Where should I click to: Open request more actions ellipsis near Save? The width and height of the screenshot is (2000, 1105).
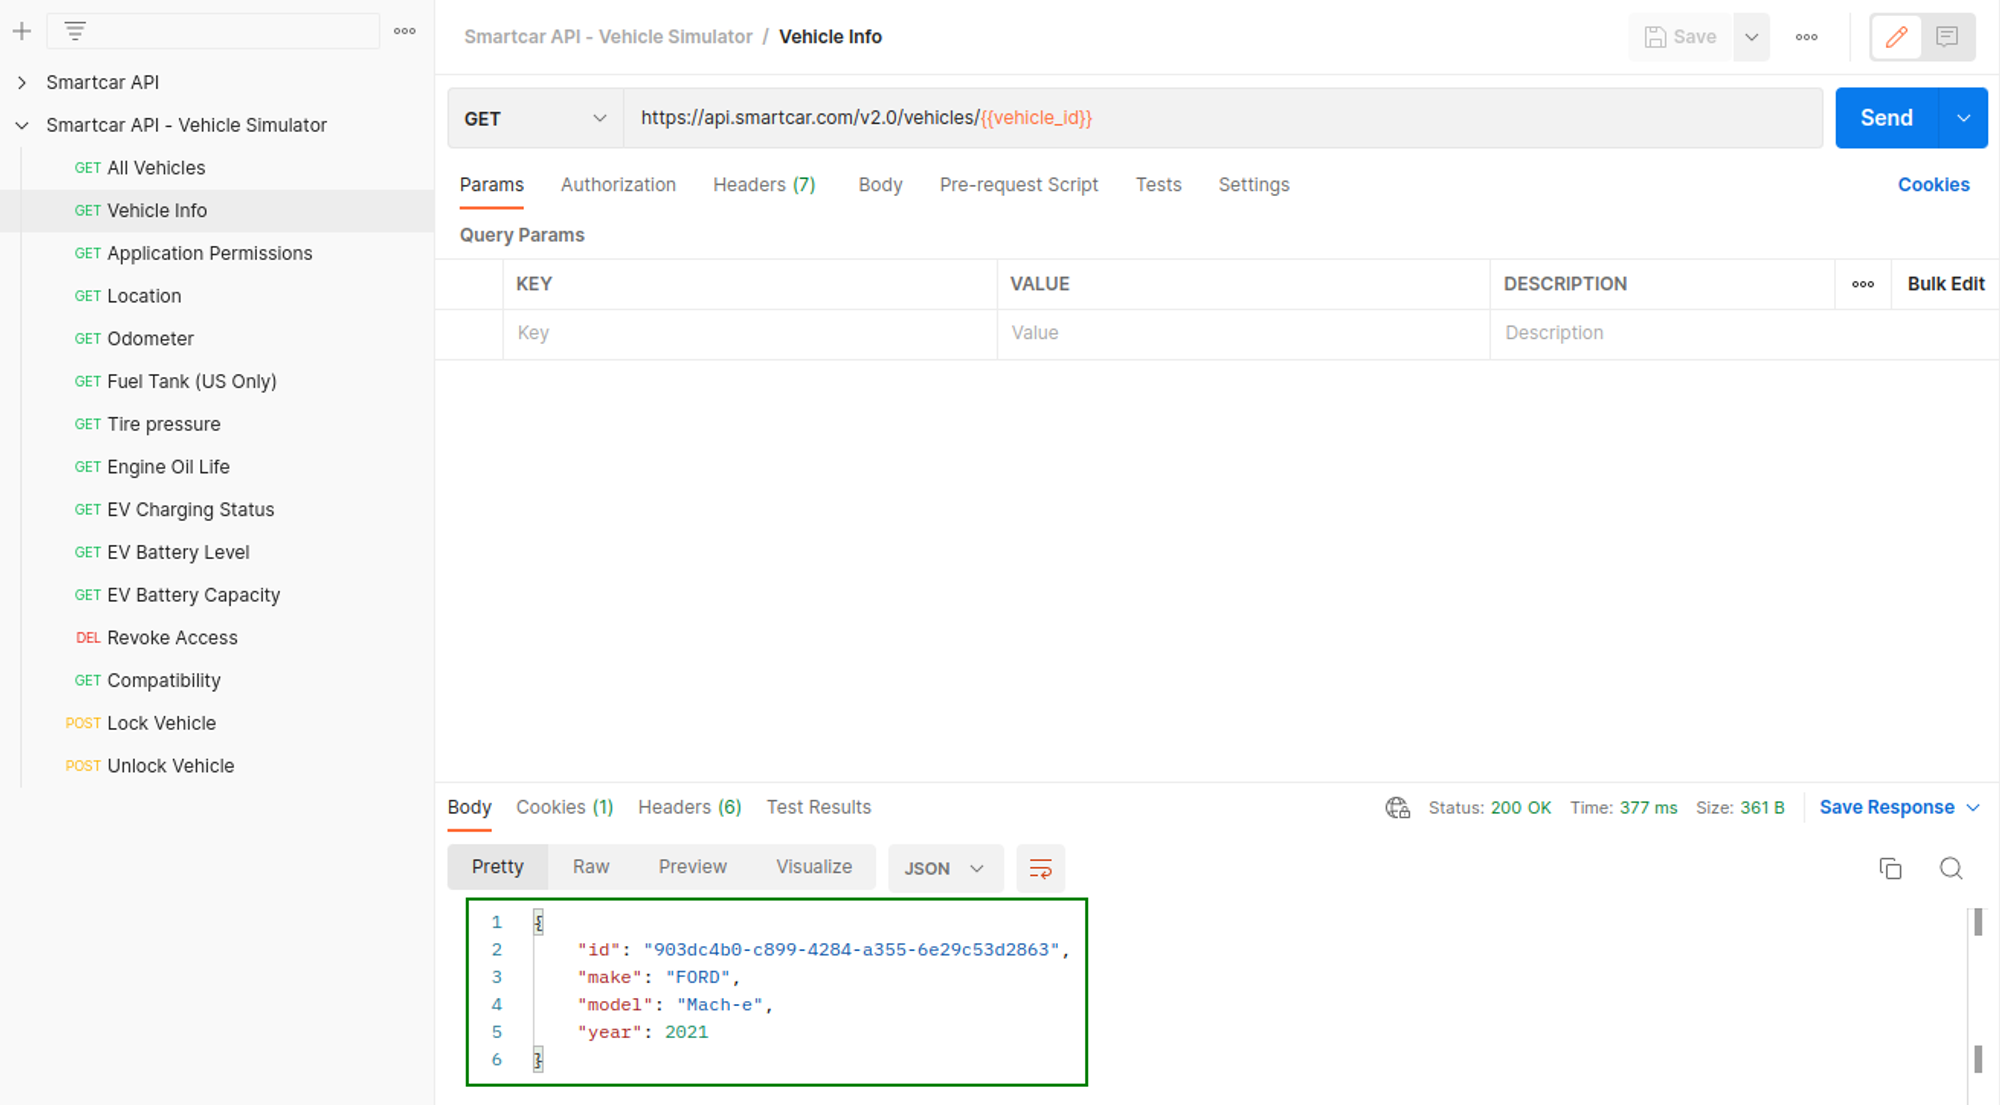click(1806, 37)
